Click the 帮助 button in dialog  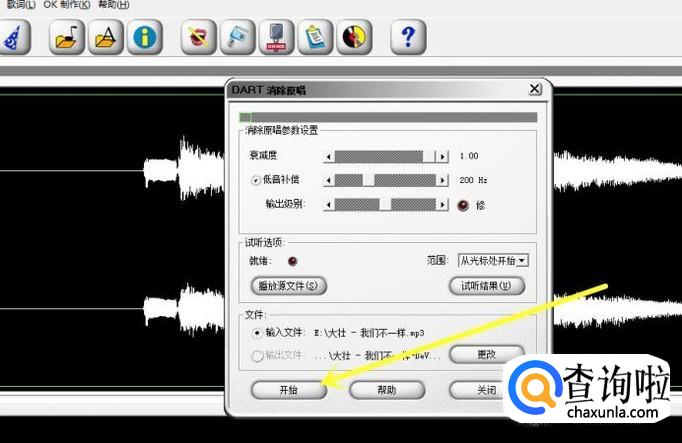(387, 390)
